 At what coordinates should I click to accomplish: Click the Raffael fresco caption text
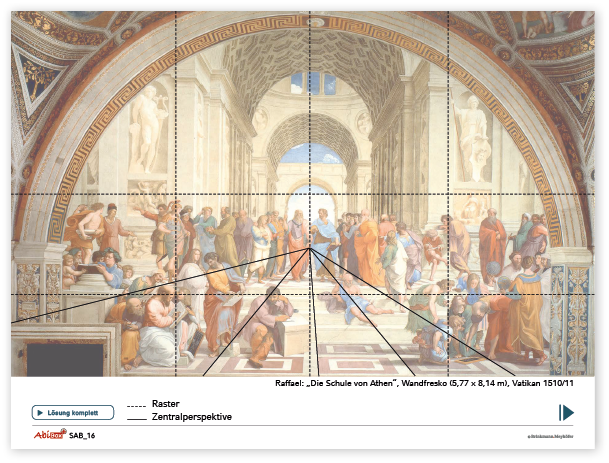424,383
